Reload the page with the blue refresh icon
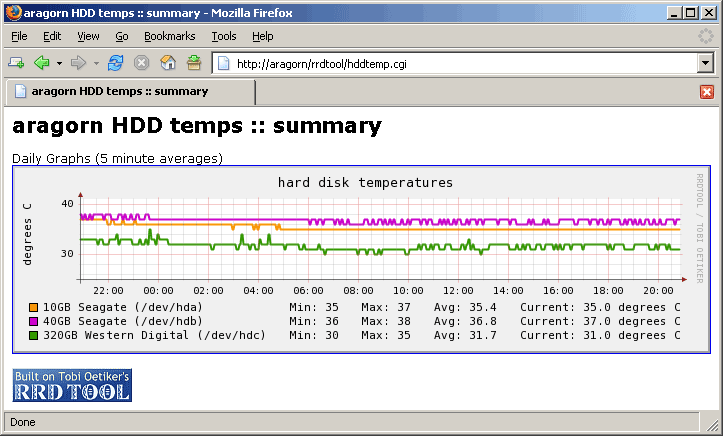Screen dimensions: 723x436 [x=115, y=63]
